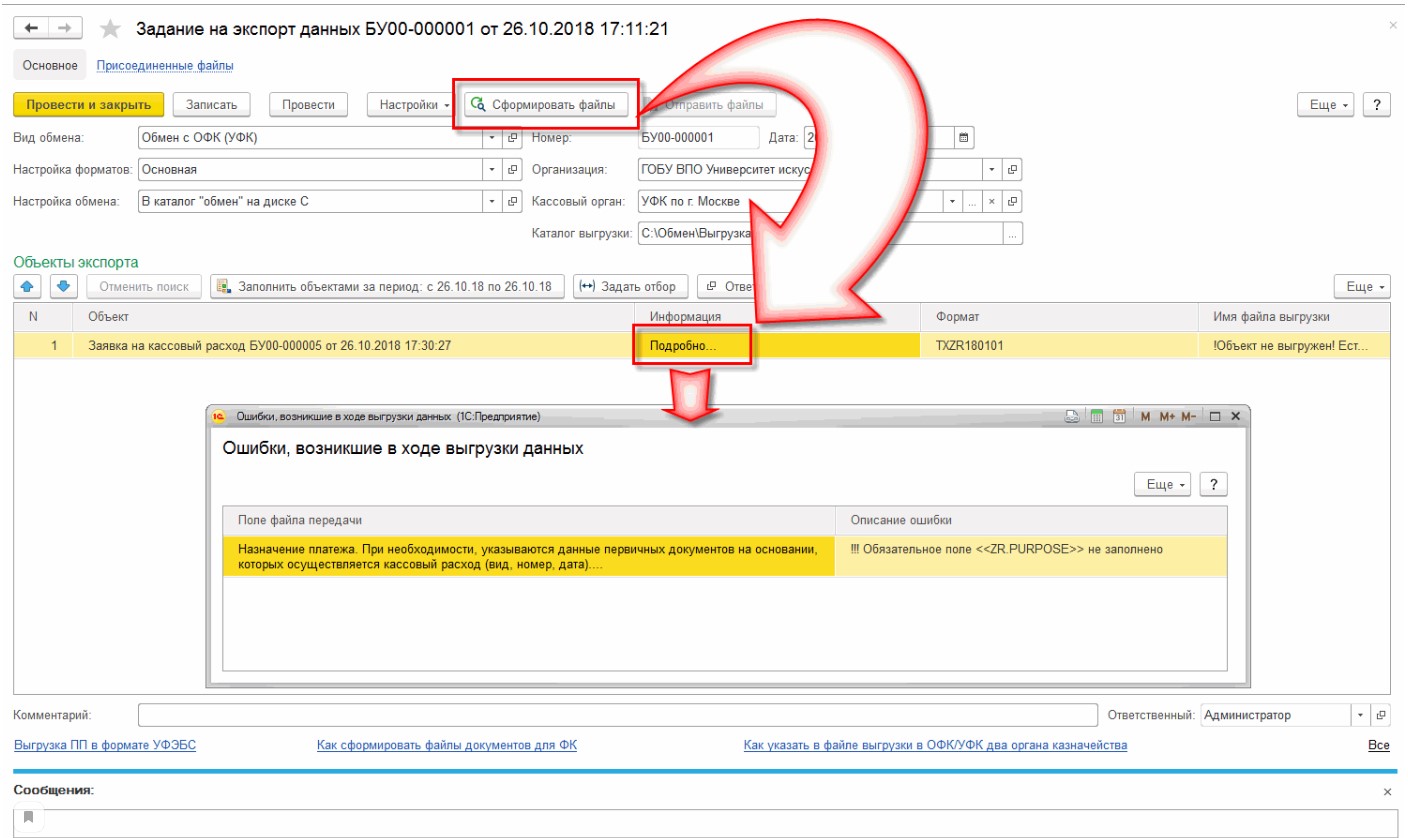
Task: Close the Сообщения panel with its x
Action: click(x=1386, y=791)
